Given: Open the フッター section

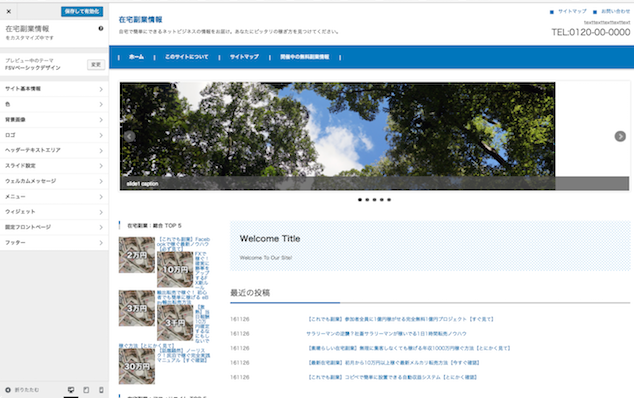Looking at the screenshot, I should coord(54,243).
